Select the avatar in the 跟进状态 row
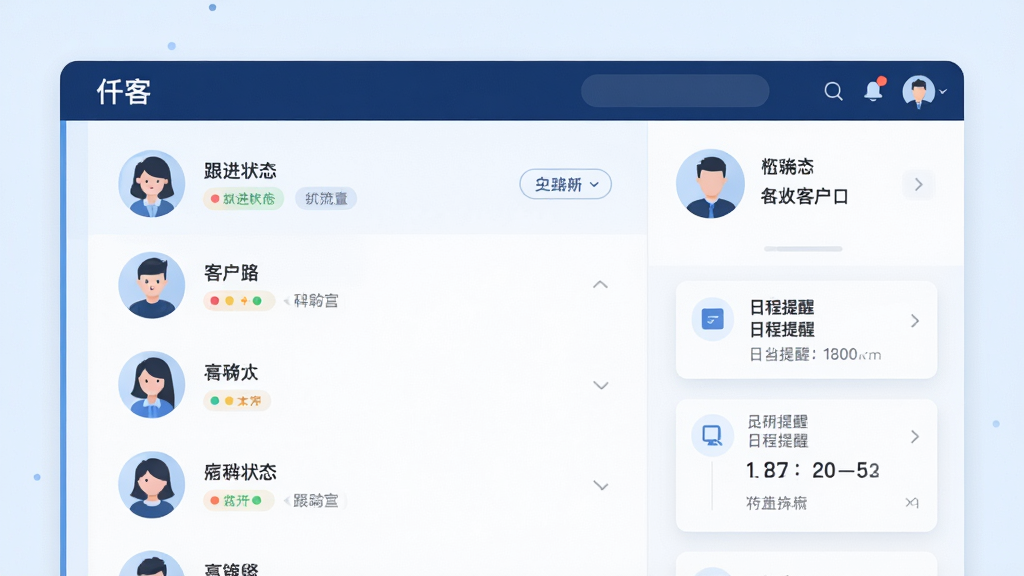 pyautogui.click(x=152, y=184)
